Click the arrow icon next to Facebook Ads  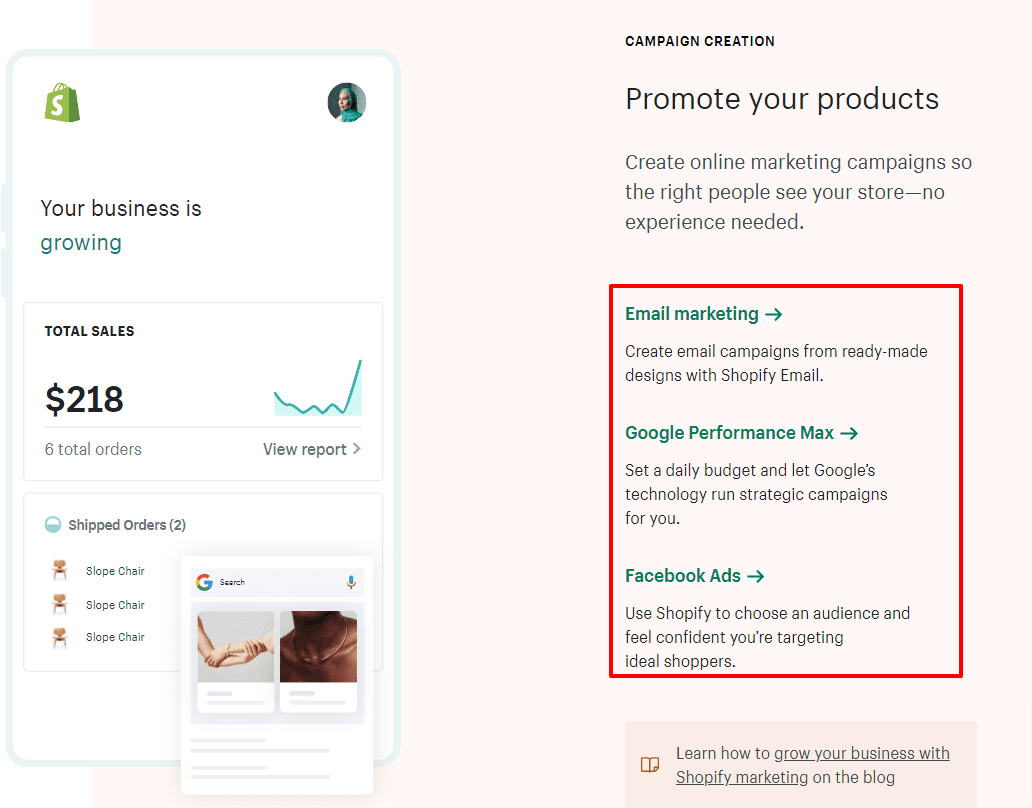click(758, 576)
